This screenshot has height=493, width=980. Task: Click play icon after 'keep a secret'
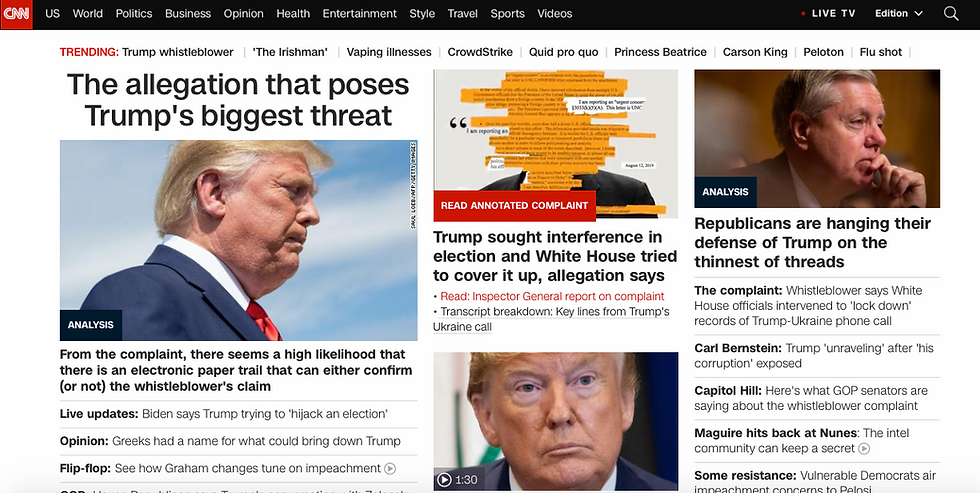[864, 448]
